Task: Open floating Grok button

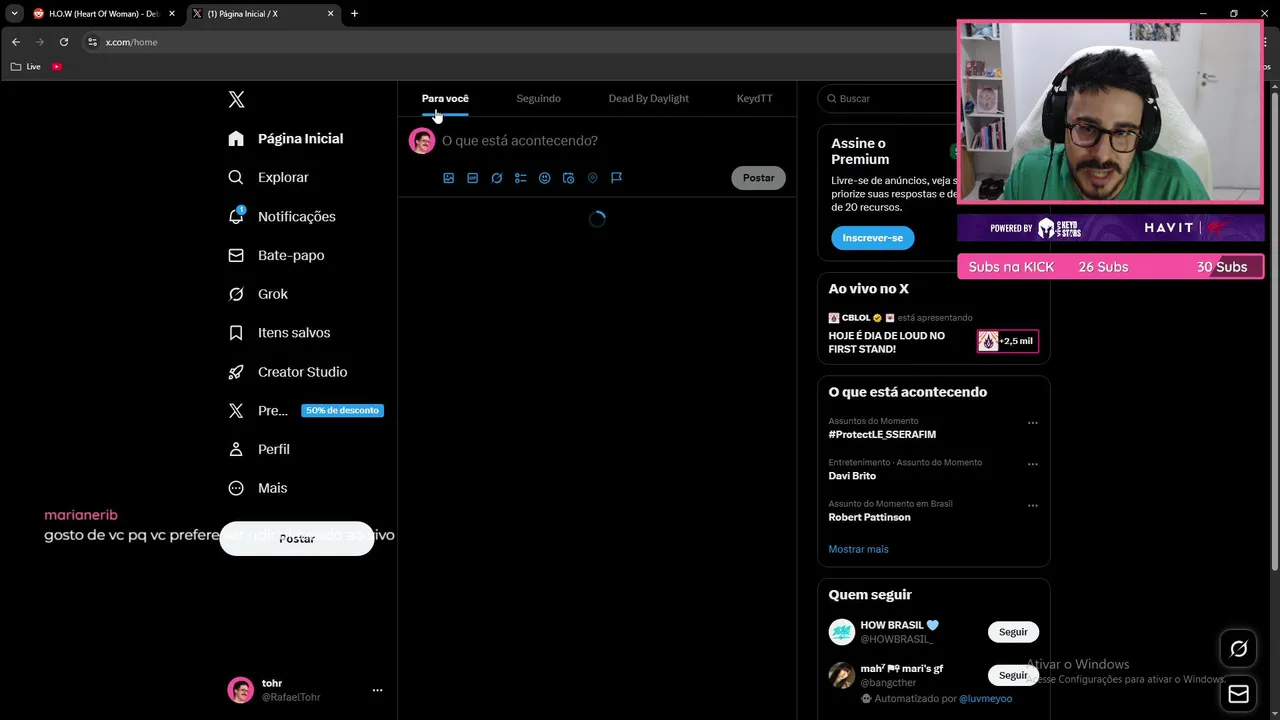Action: (x=1238, y=649)
